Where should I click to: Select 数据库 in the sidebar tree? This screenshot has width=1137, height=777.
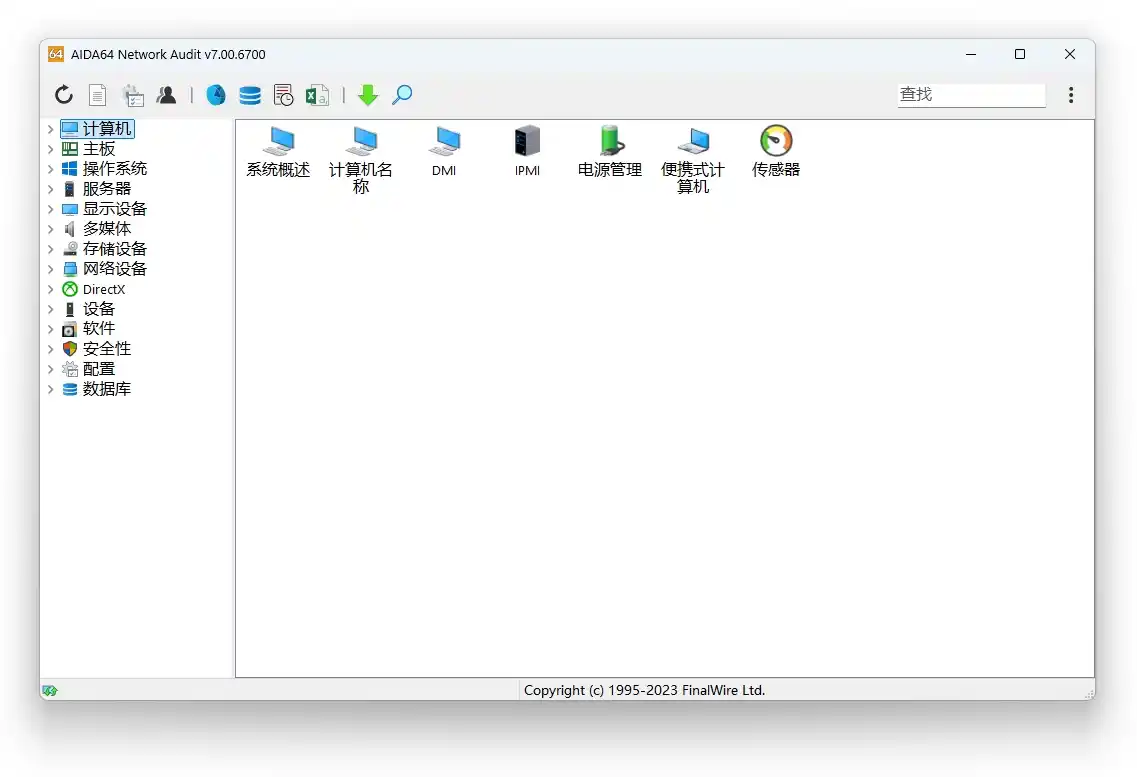coord(96,389)
